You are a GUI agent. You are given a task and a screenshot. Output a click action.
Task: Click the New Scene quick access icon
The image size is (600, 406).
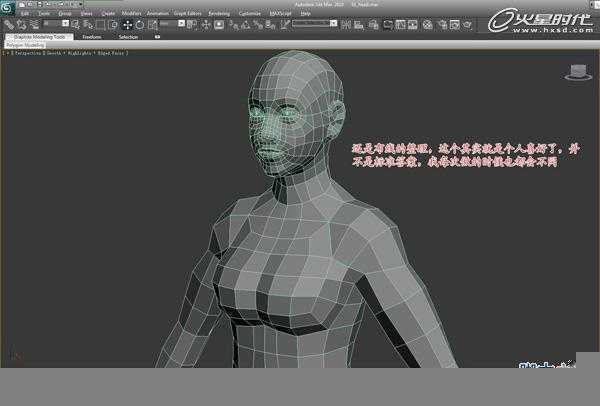pyautogui.click(x=22, y=4)
